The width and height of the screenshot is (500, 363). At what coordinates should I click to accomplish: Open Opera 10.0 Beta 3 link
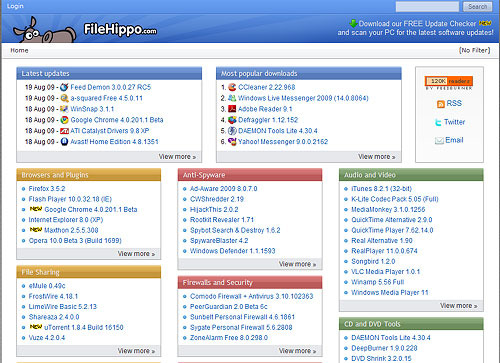75,240
